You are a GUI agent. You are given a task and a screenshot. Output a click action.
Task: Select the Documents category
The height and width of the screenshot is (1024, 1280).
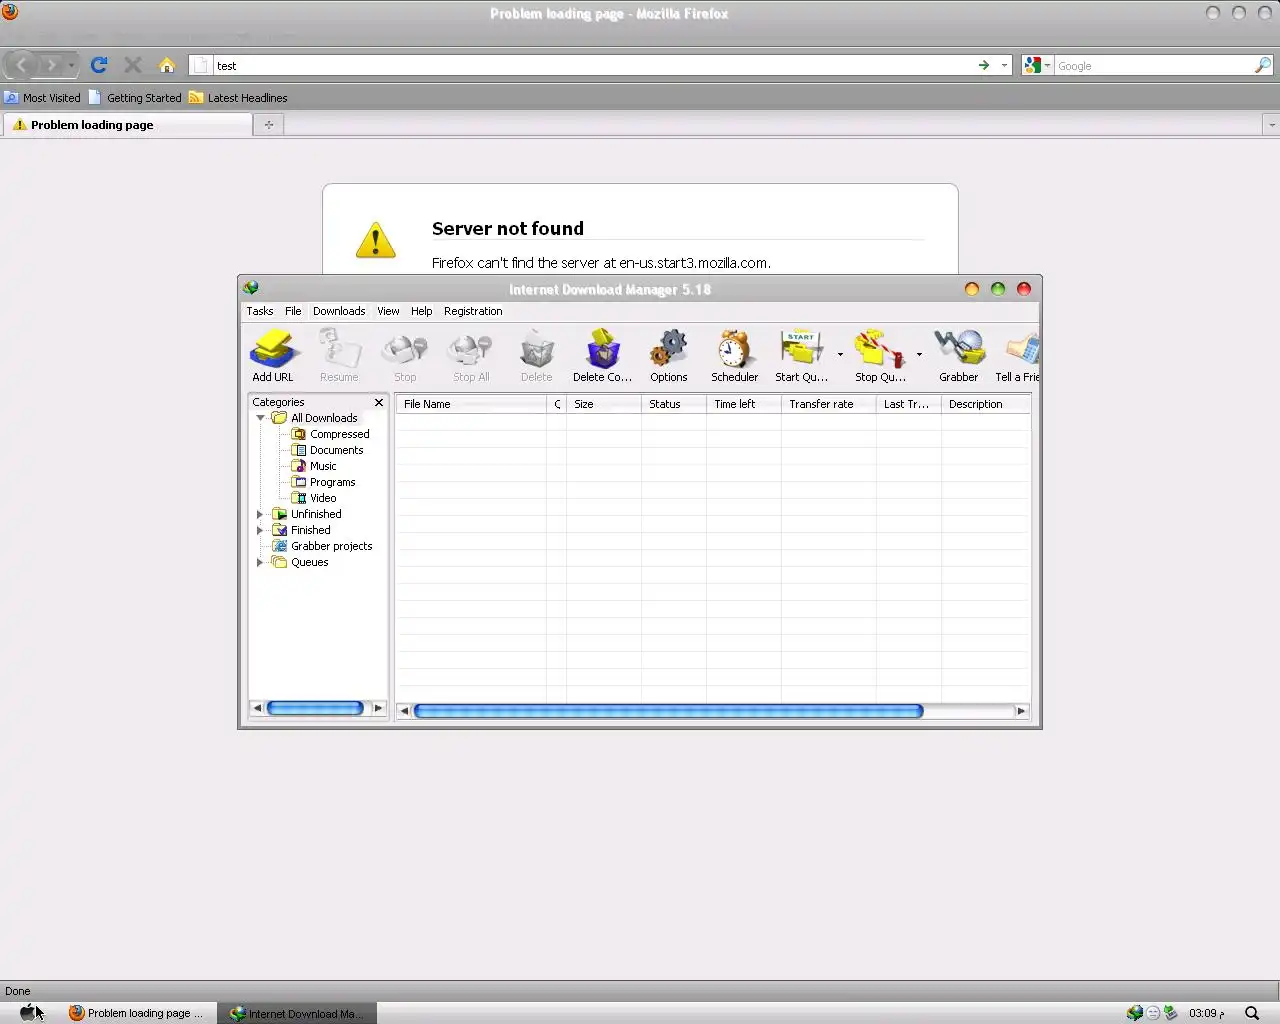(x=328, y=450)
